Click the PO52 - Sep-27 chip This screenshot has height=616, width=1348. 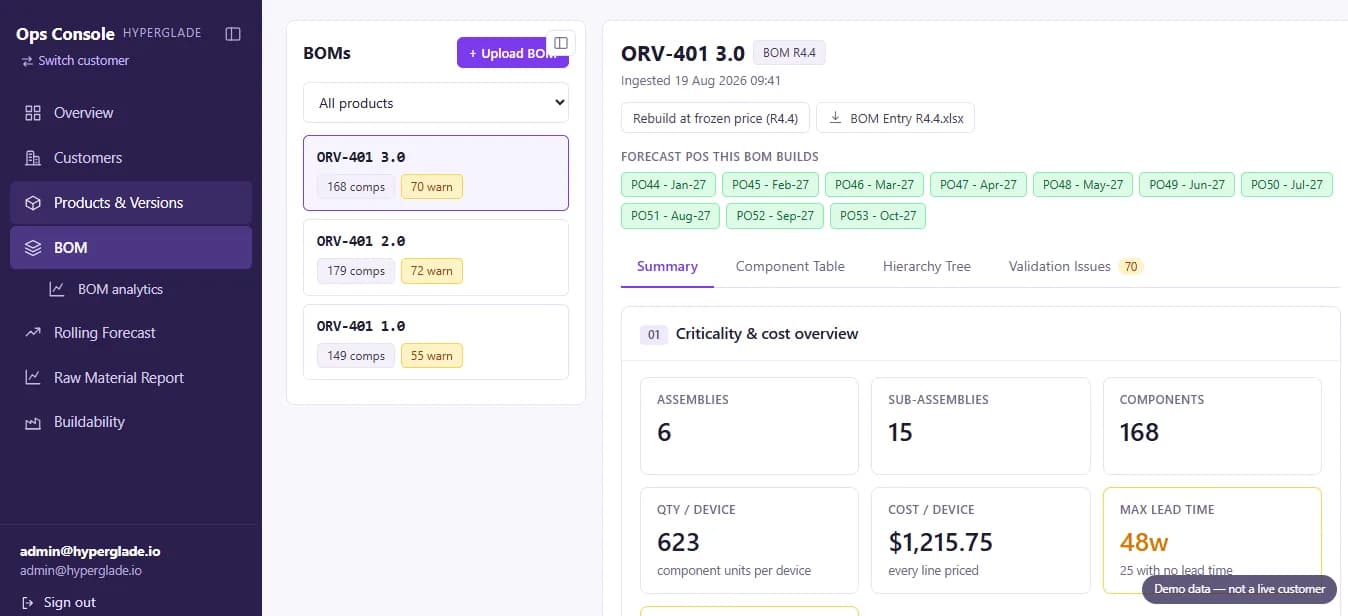coord(775,216)
